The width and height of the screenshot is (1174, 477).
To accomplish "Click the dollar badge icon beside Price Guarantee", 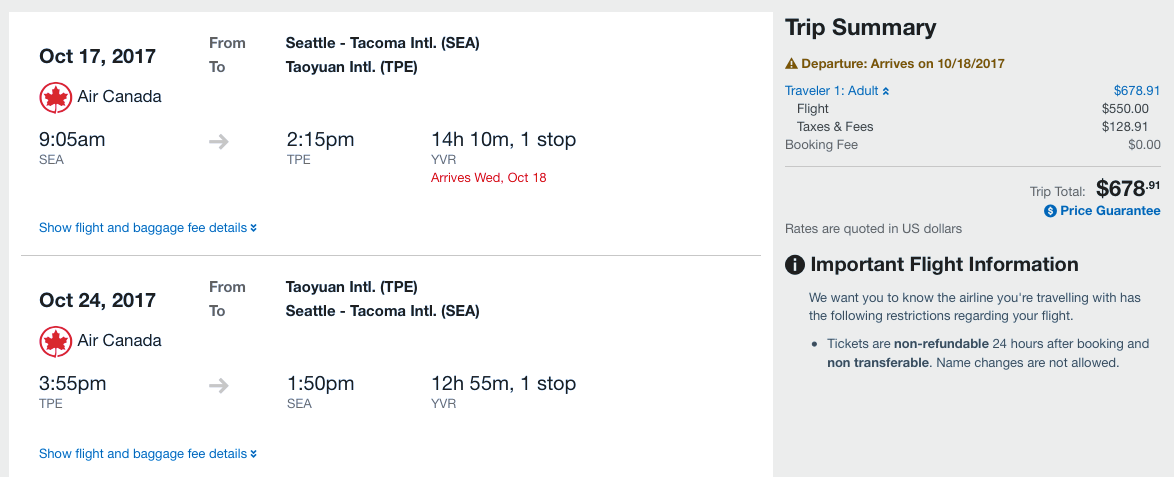I will point(1050,211).
